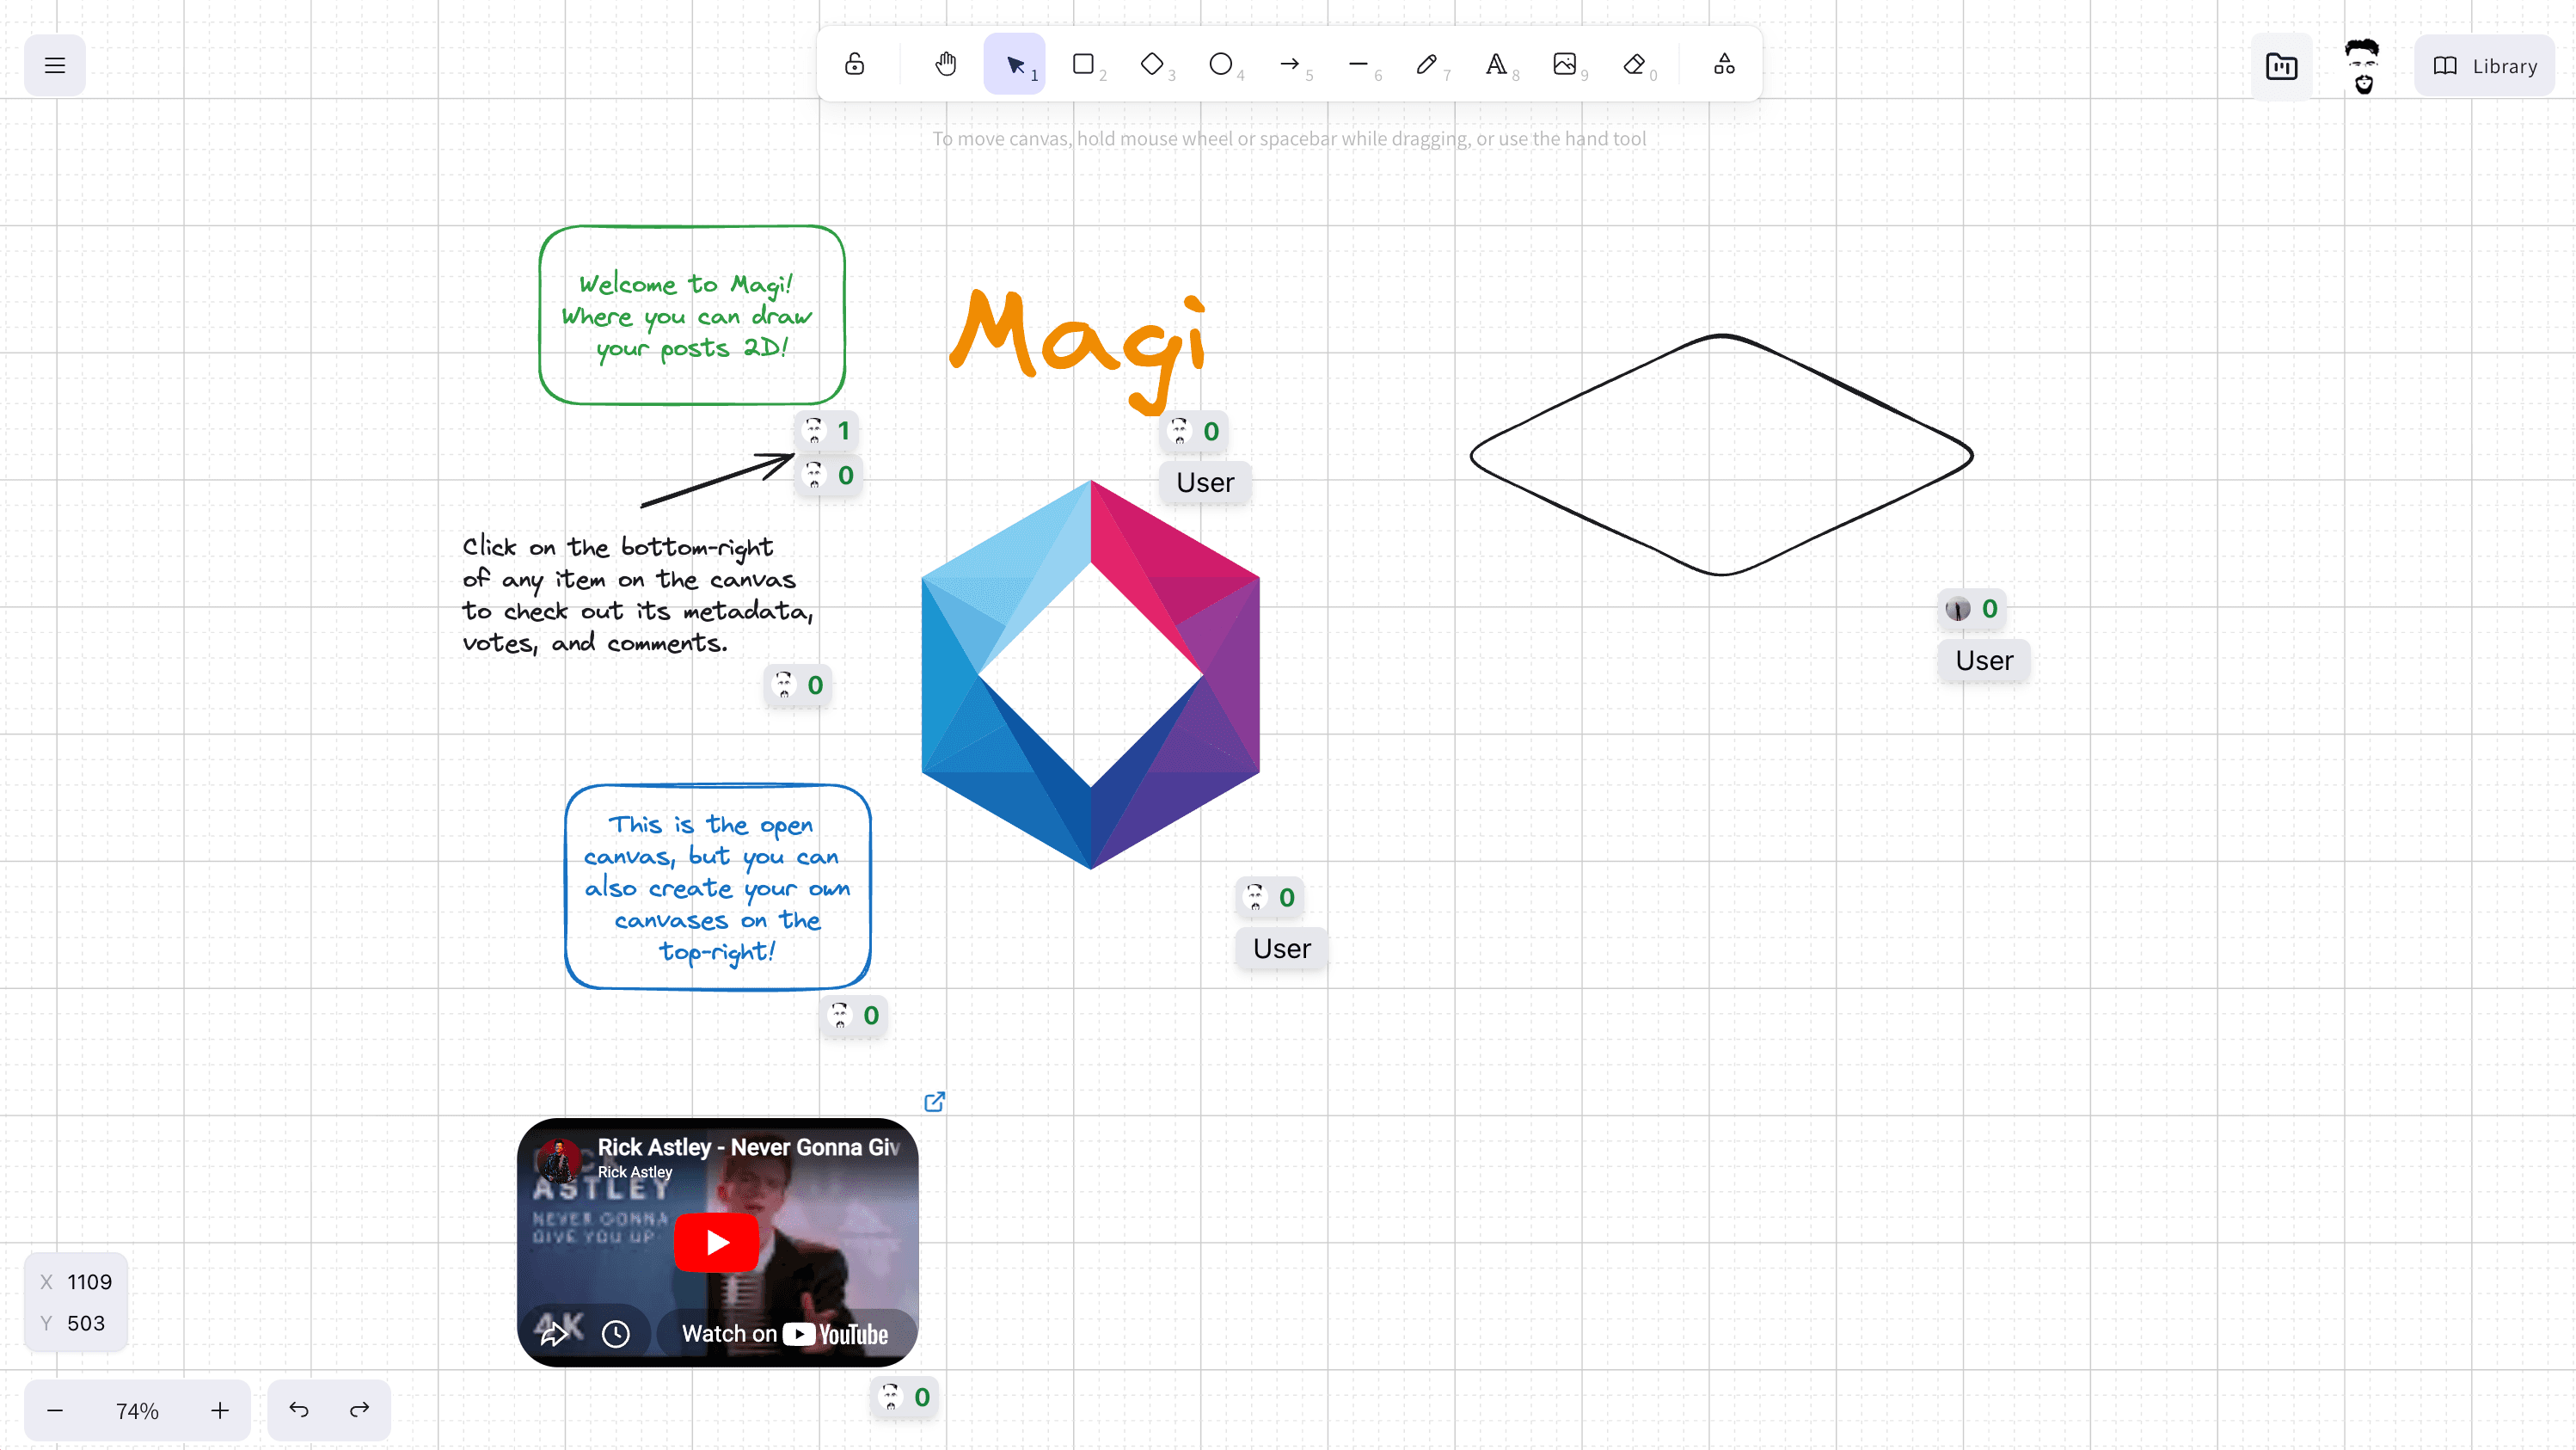2576x1450 pixels.
Task: Click Watch on YouTube link
Action: pos(785,1334)
